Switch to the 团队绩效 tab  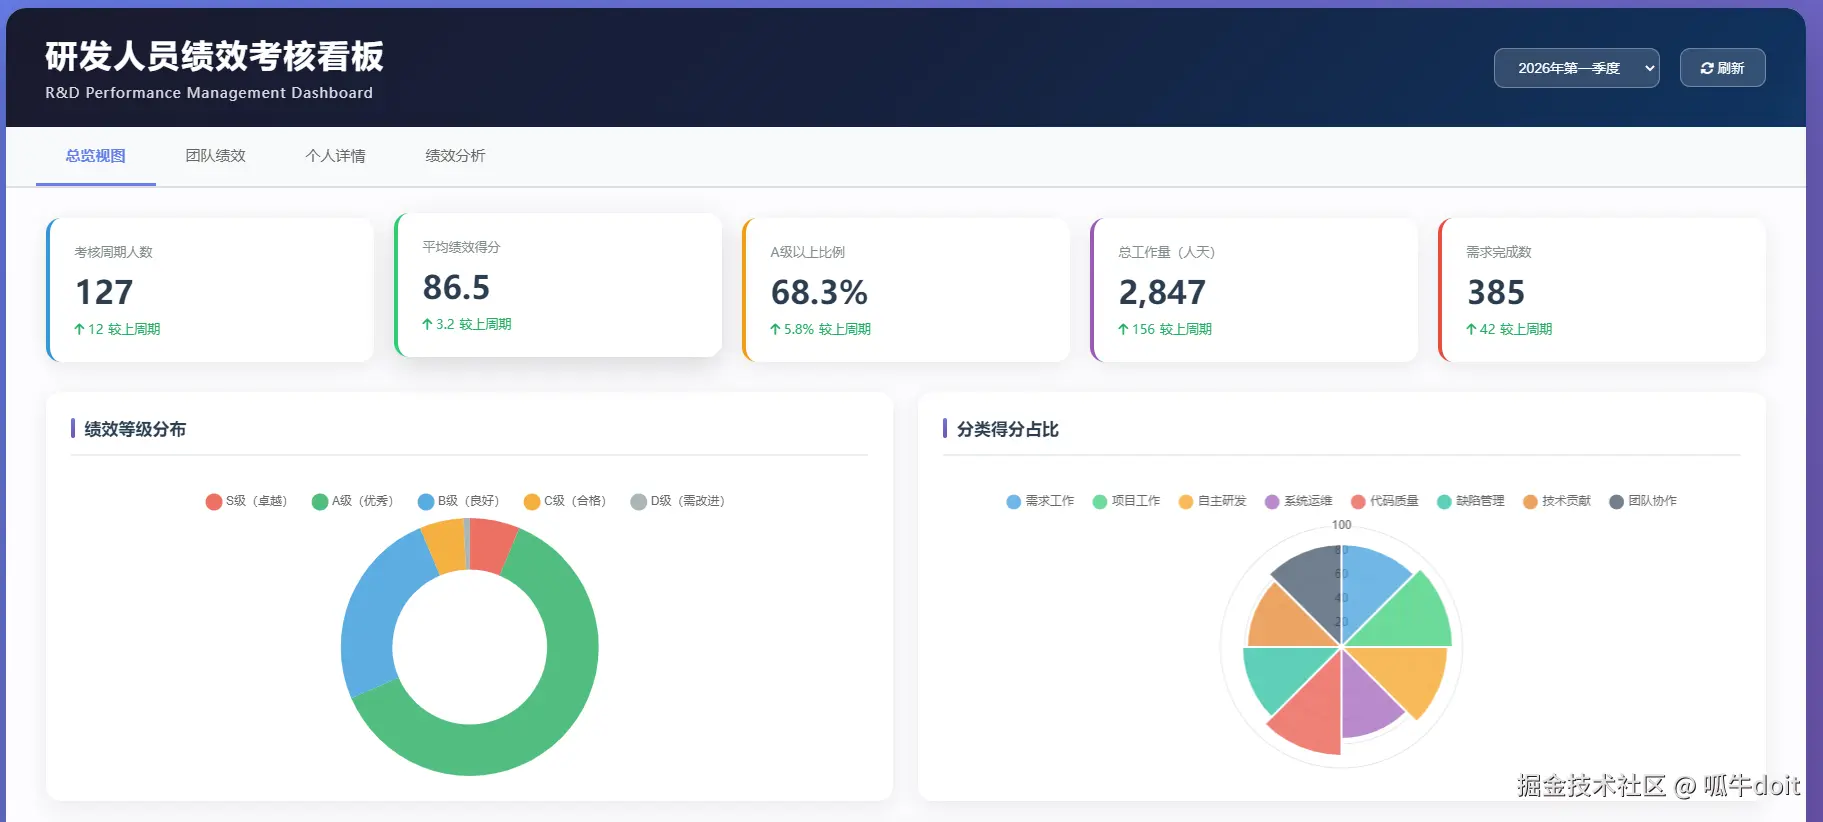[215, 156]
